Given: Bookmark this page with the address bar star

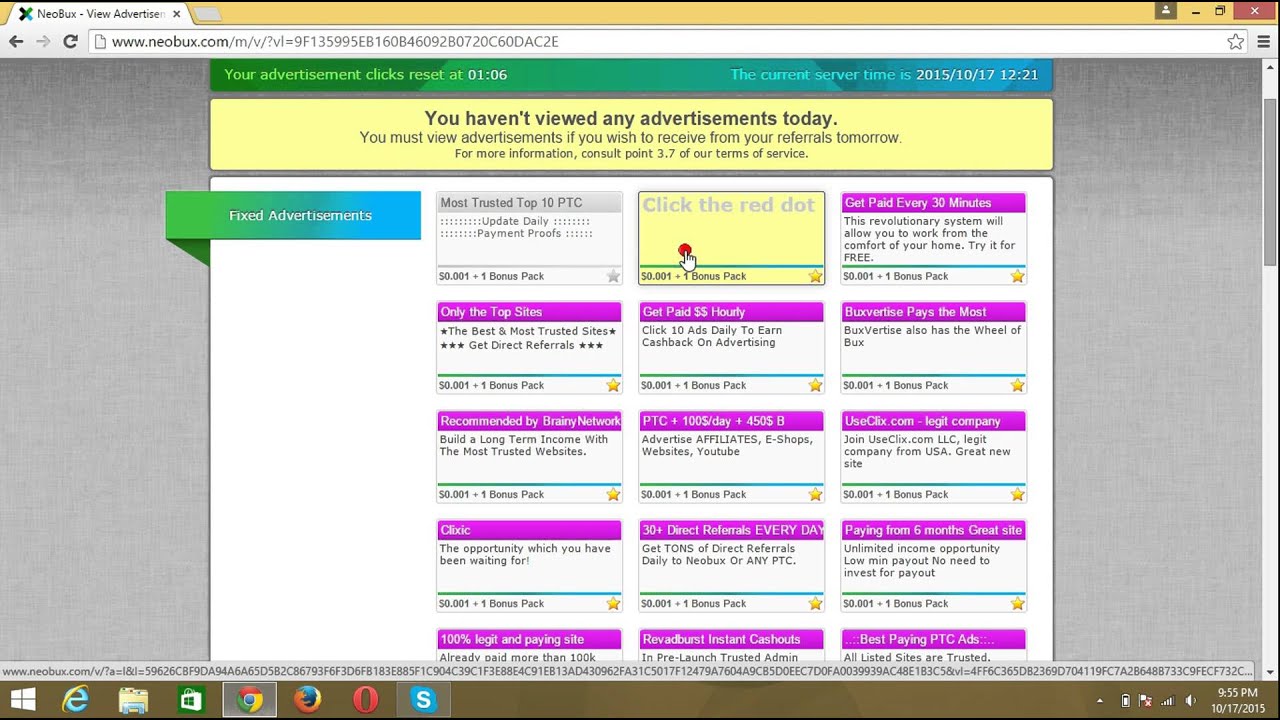Looking at the screenshot, I should point(1236,41).
